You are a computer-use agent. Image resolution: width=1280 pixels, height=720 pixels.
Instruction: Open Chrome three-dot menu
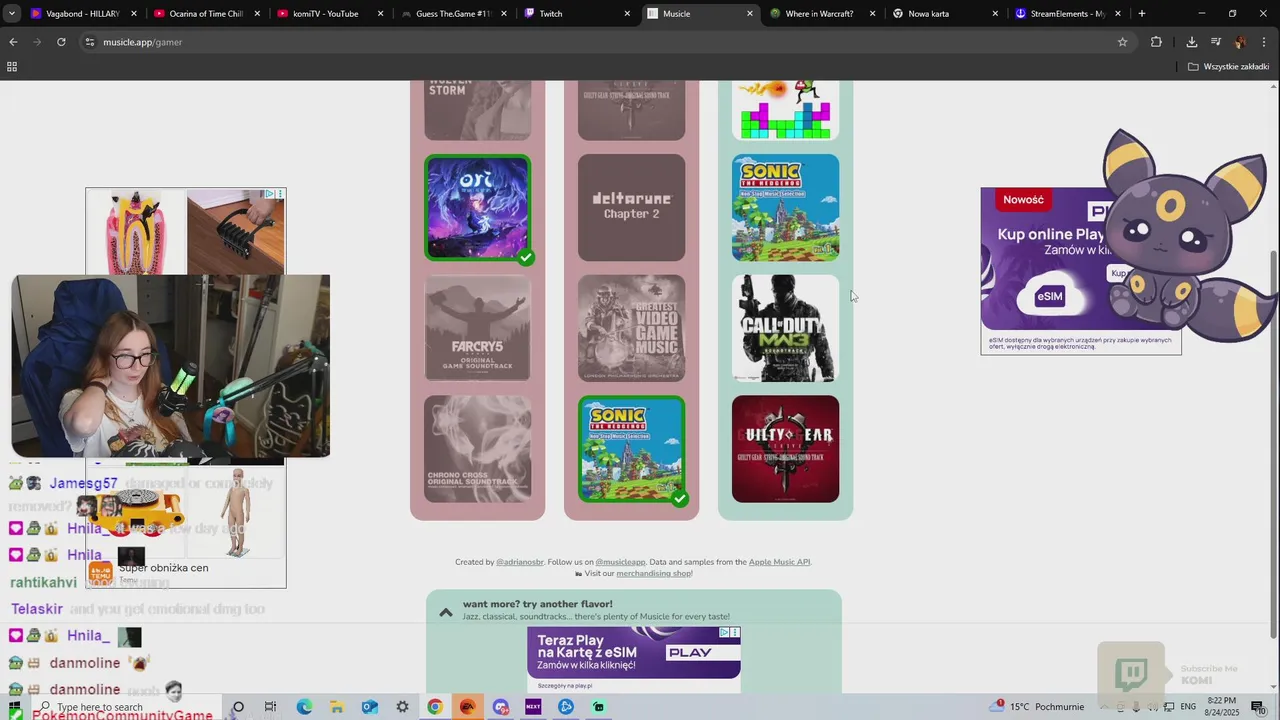[x=1264, y=42]
